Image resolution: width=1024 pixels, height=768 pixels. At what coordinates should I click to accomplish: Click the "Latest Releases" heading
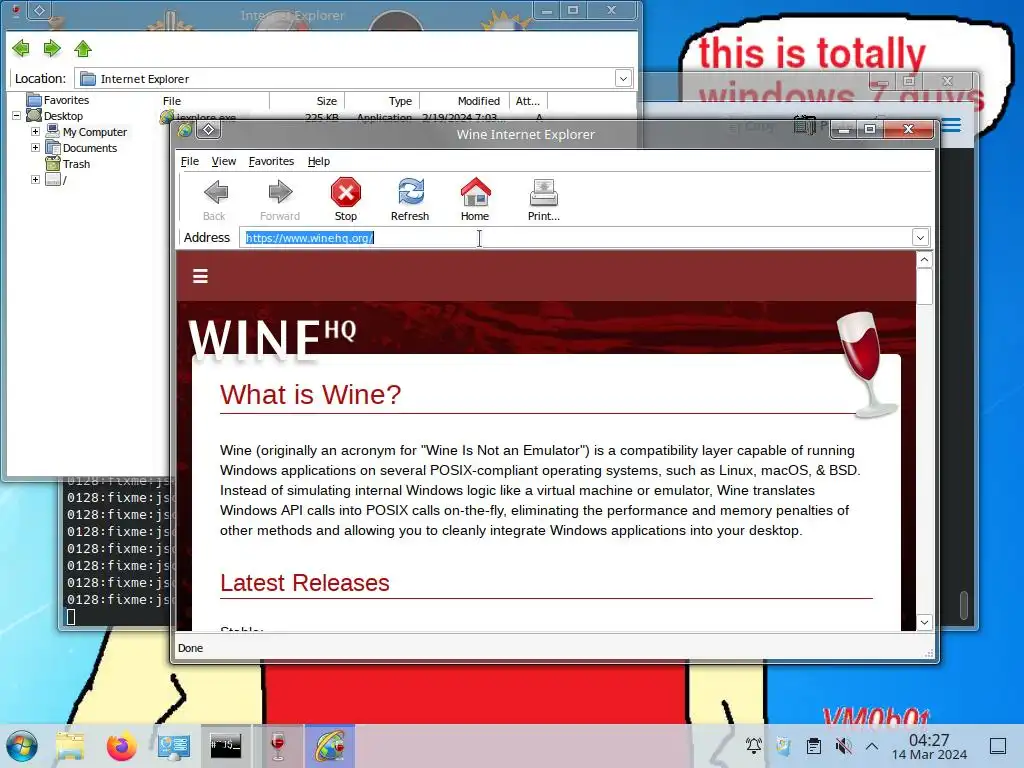coord(304,583)
